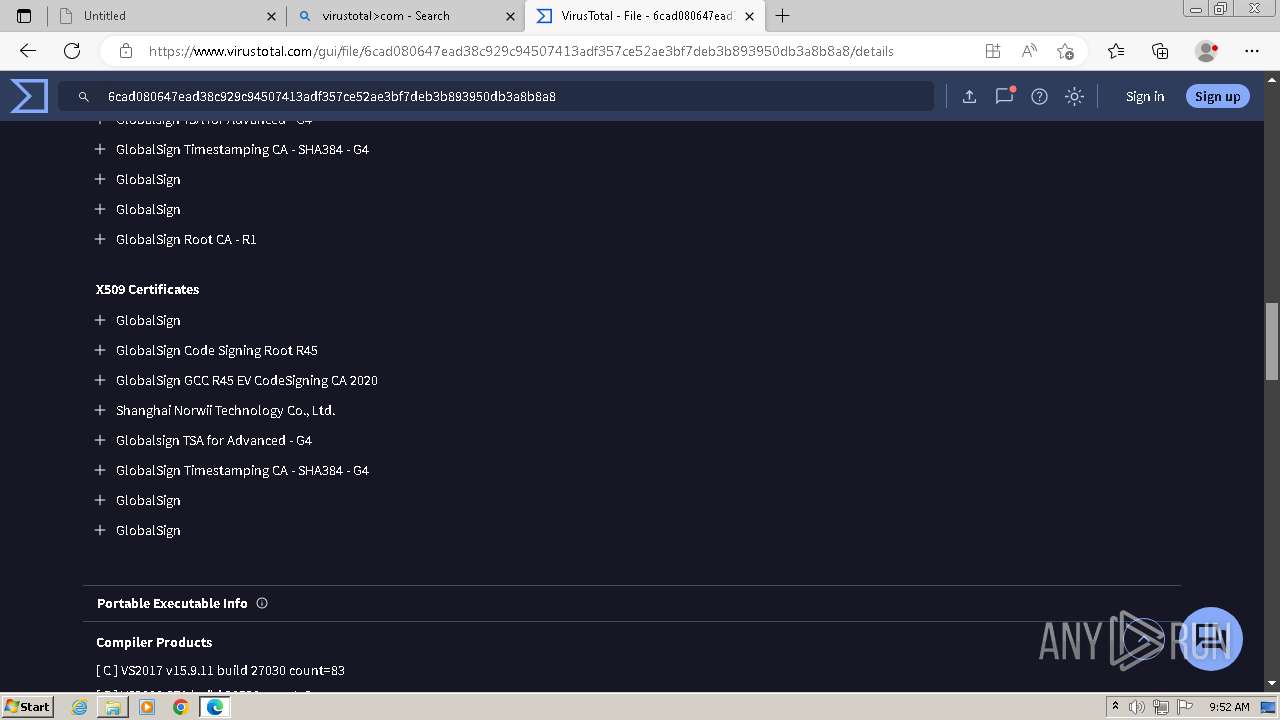Click the page vertical scrollbar thumb
Image resolution: width=1280 pixels, height=720 pixels.
pos(1272,341)
